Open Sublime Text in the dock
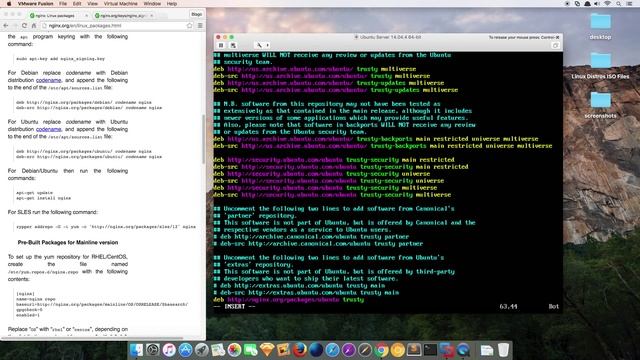 pyautogui.click(x=414, y=350)
